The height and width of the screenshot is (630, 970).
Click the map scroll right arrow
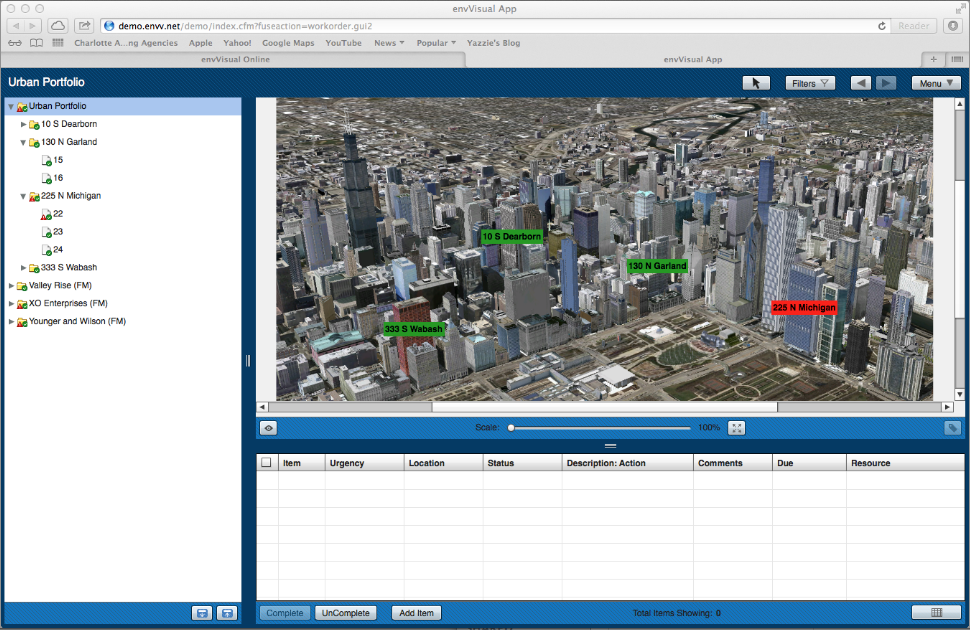pyautogui.click(x=947, y=407)
